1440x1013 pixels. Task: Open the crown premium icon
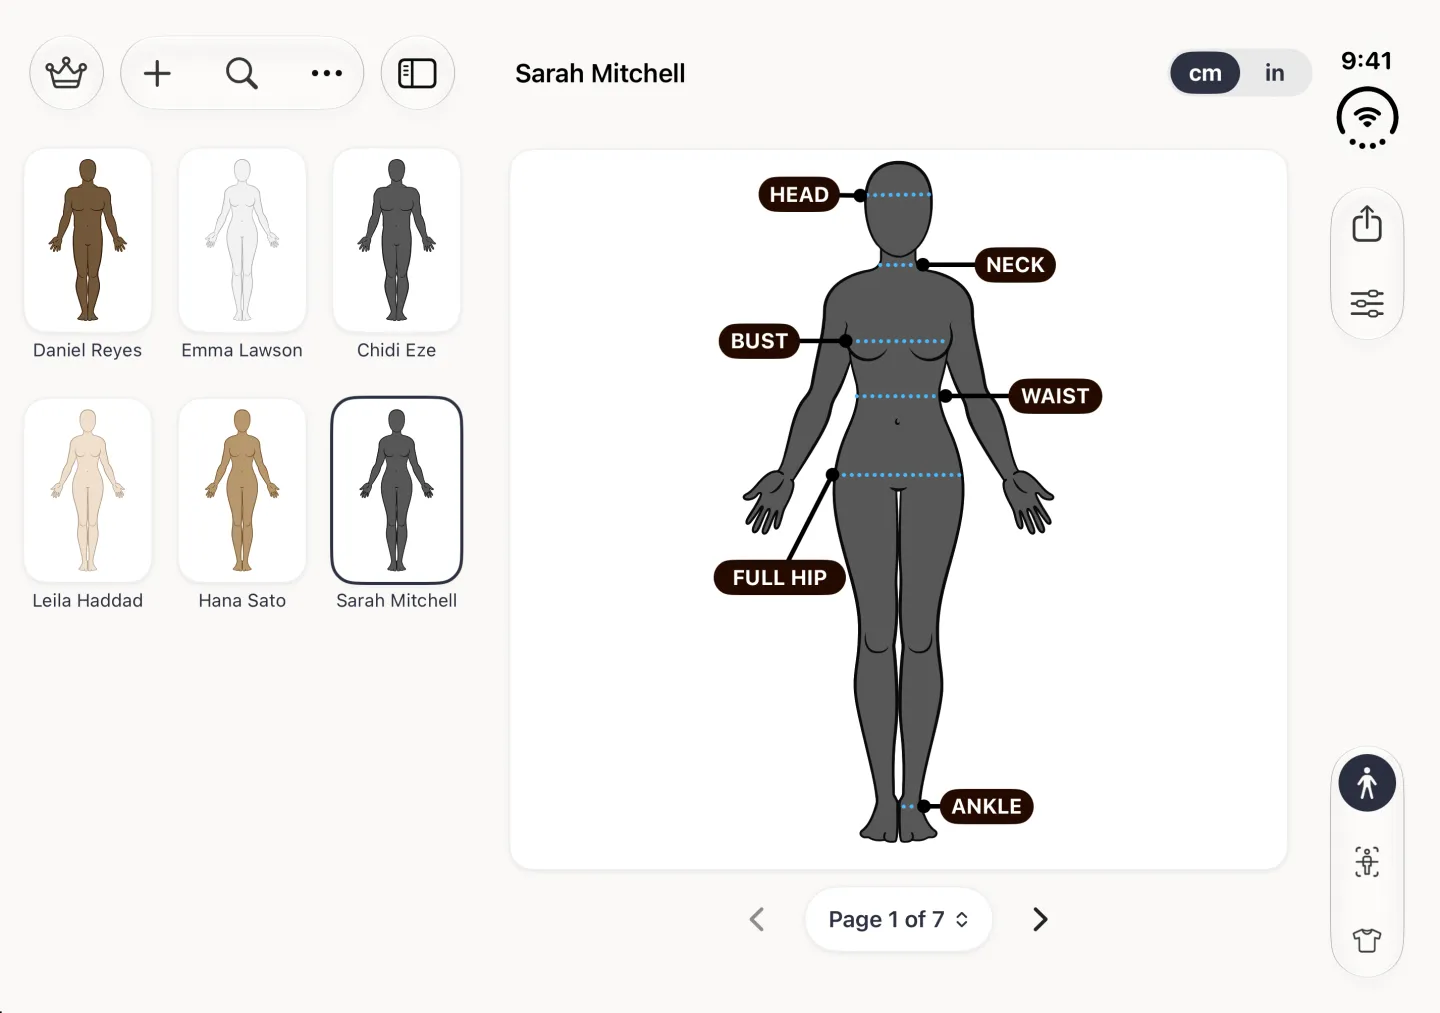tap(67, 73)
